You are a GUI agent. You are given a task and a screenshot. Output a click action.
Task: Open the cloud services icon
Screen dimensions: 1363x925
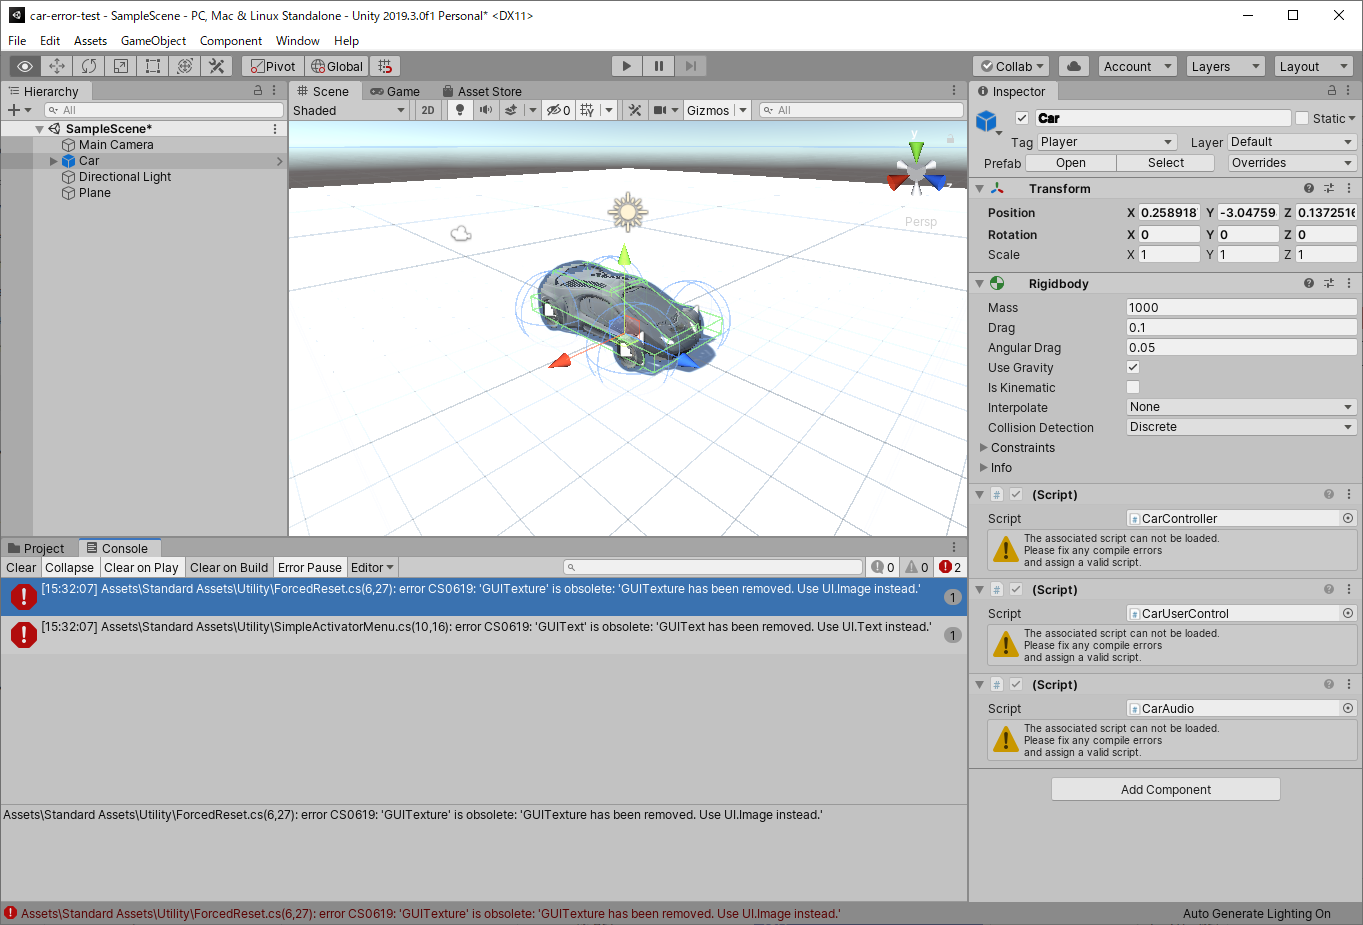1074,66
